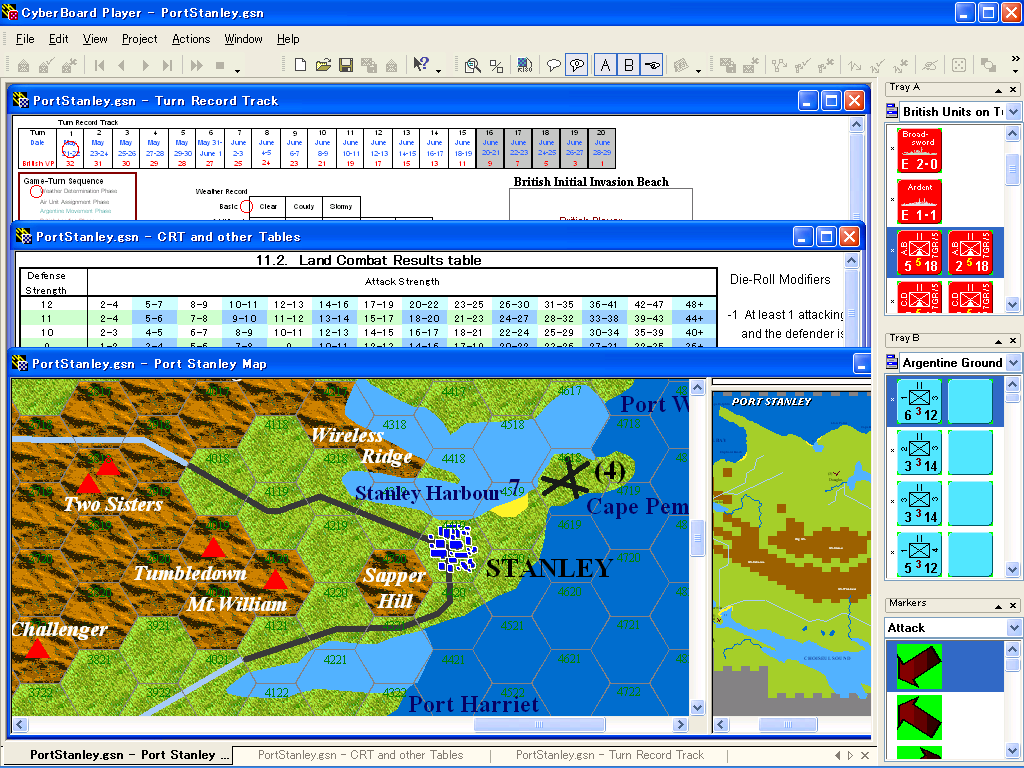The image size is (1024, 768).
Task: Click the plain speech bubble toolbar icon
Action: click(554, 65)
